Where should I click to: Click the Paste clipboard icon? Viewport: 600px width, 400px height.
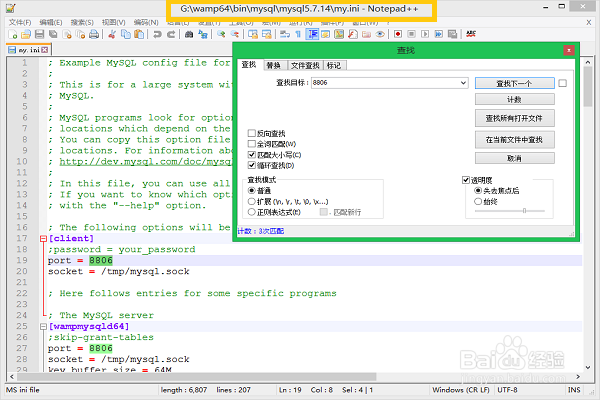(x=139, y=34)
